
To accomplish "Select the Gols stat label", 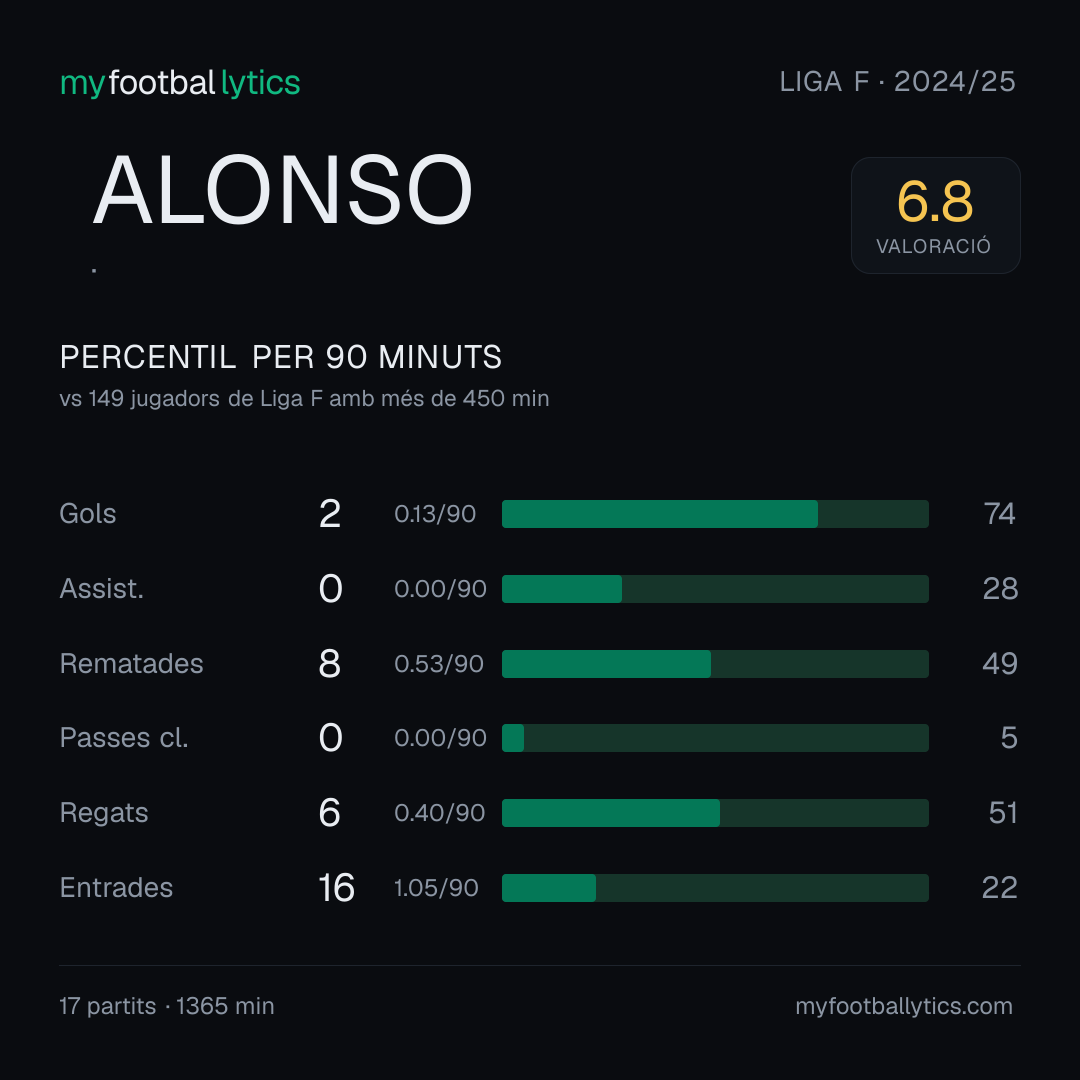I will point(87,514).
